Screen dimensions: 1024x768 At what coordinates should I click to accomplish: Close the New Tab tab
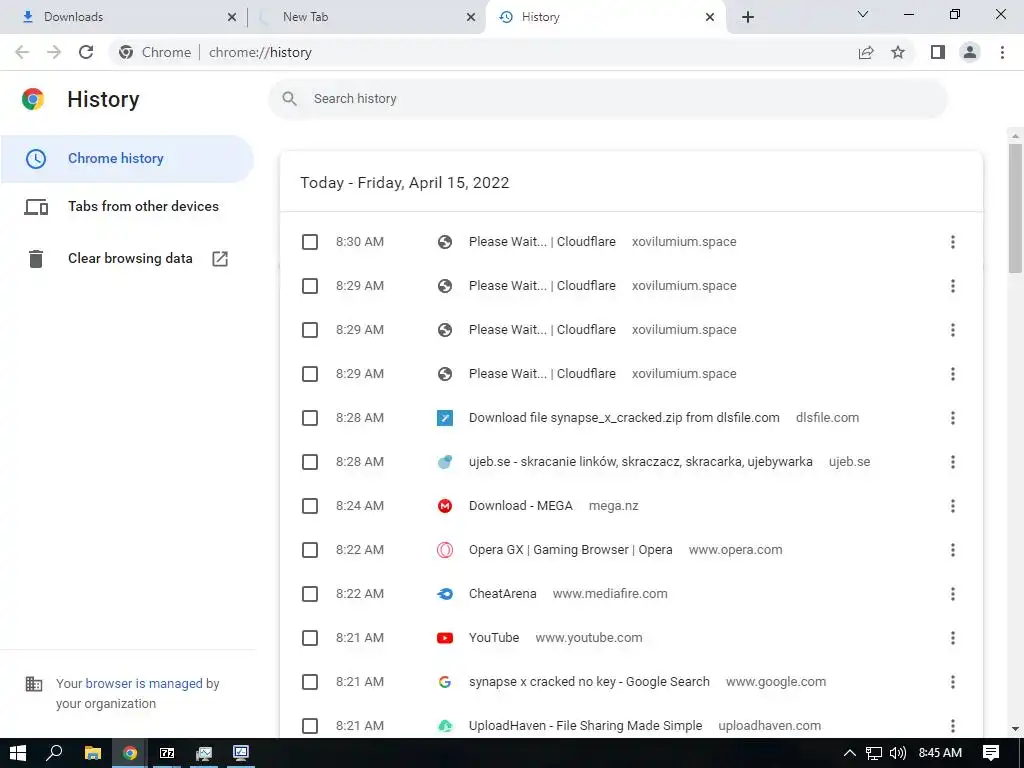pos(471,17)
